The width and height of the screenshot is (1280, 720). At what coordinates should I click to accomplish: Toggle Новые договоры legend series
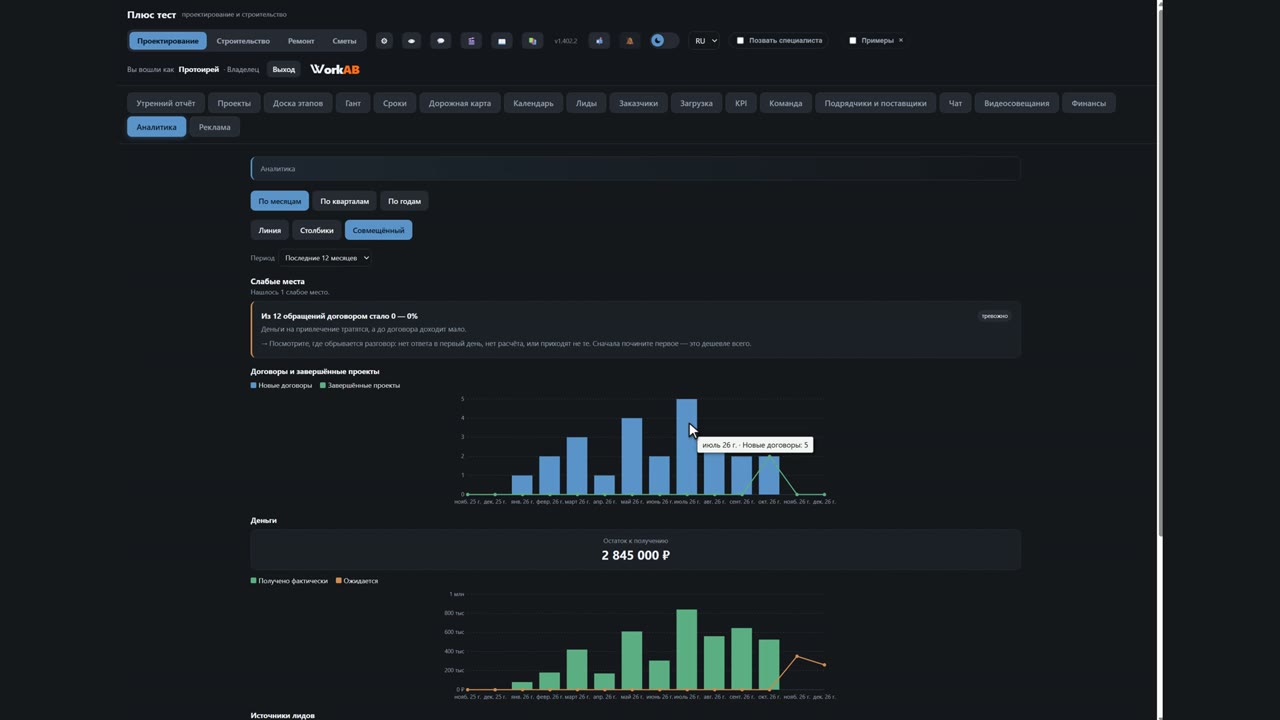pyautogui.click(x=281, y=385)
